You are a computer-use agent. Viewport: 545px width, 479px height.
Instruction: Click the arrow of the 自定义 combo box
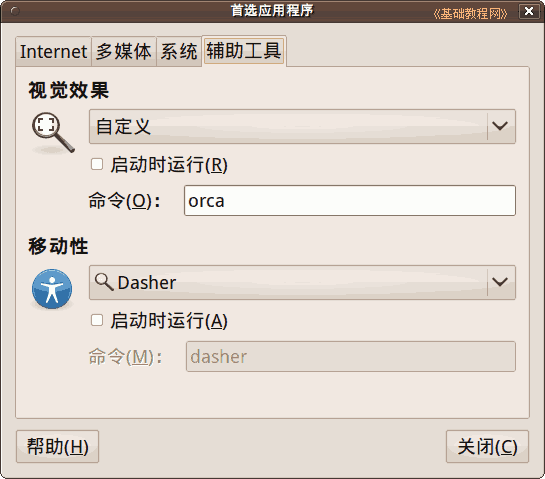501,126
